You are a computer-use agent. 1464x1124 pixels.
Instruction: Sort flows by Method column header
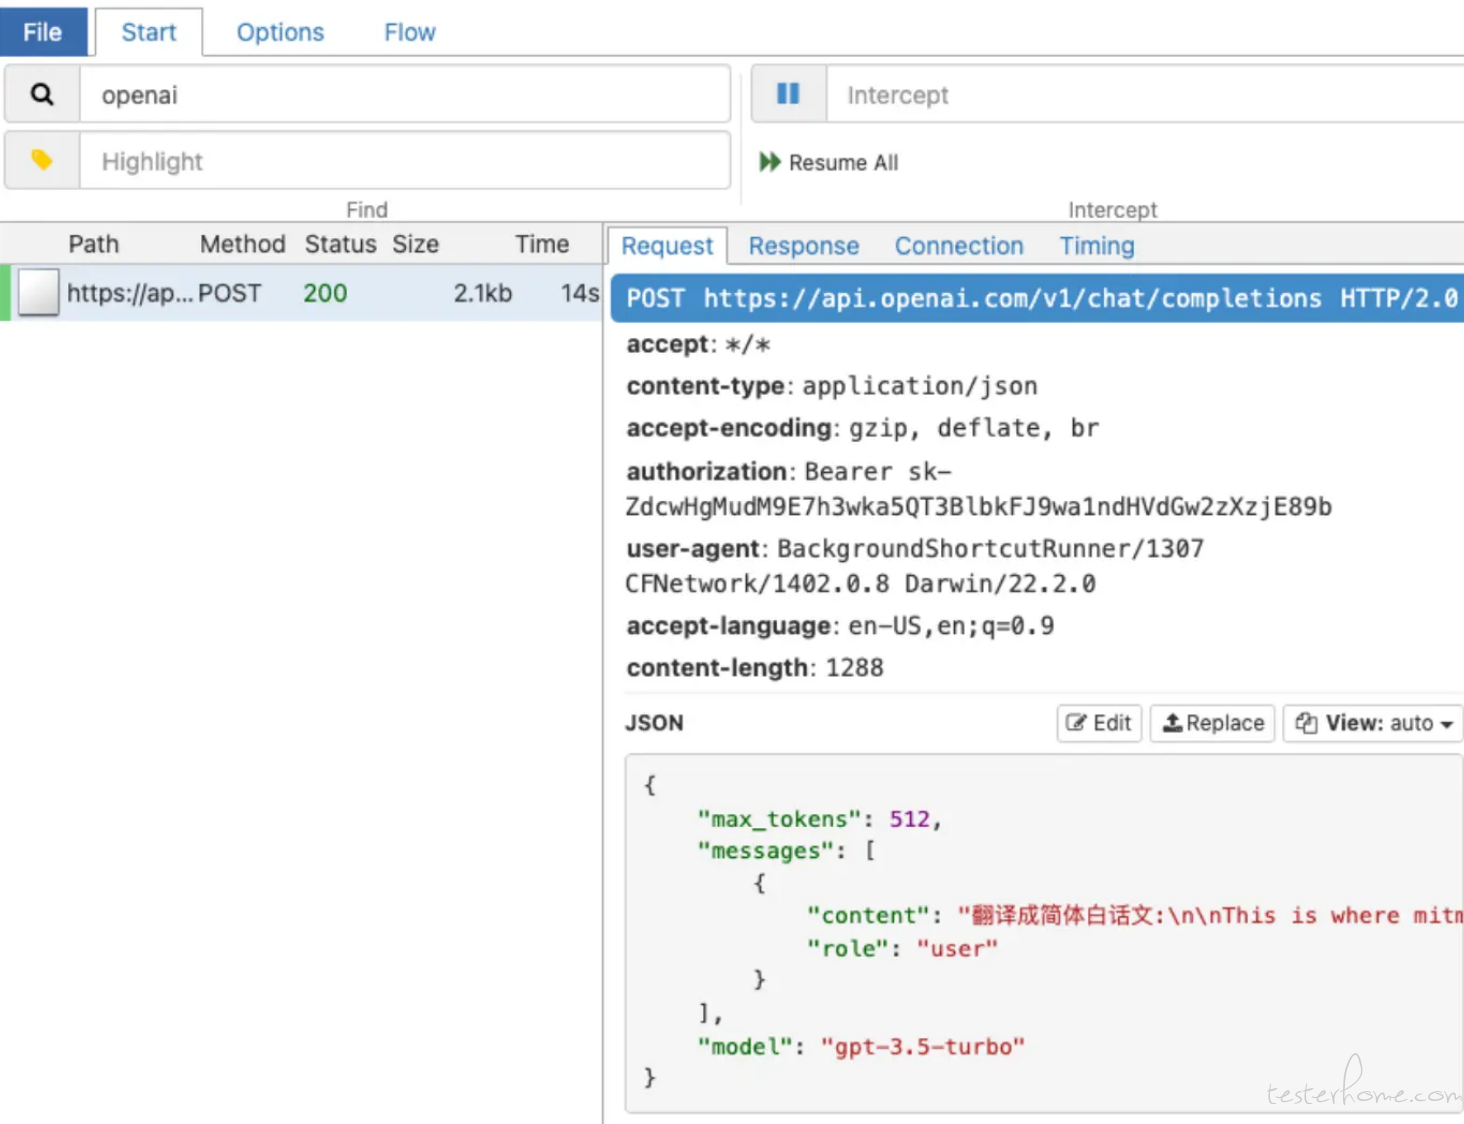coord(242,244)
